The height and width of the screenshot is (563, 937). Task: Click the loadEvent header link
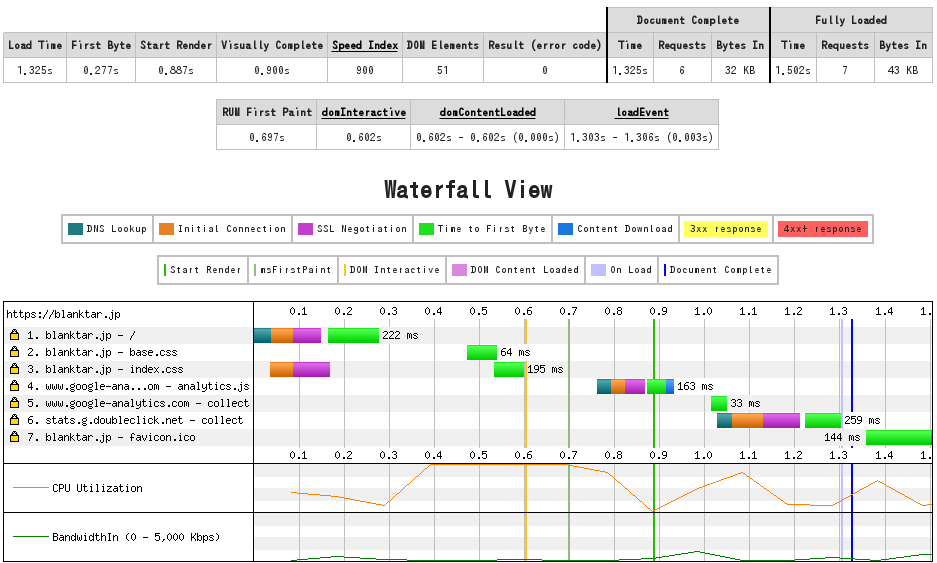pyautogui.click(x=641, y=112)
